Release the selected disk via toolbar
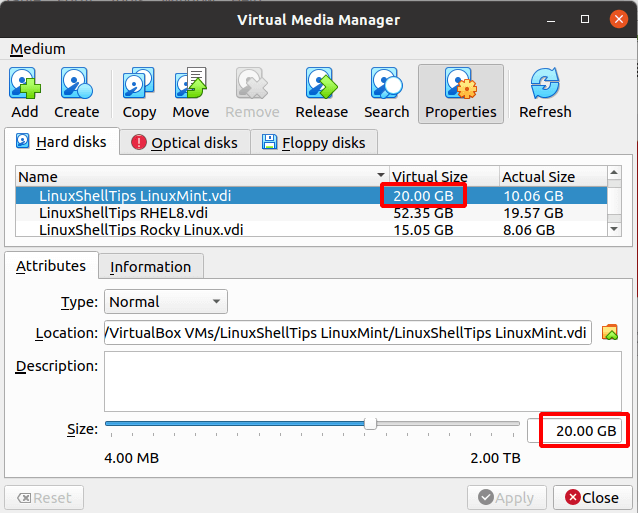638x513 pixels. coord(321,93)
